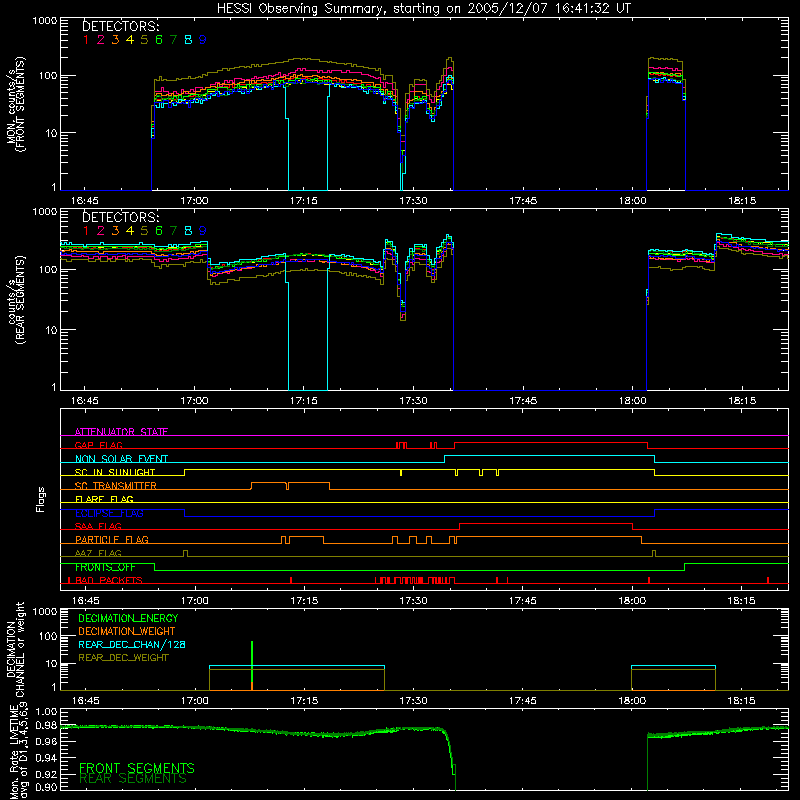Click the SC_TRANSMITTER flag label
Screen dimensions: 800x800
click(116, 486)
